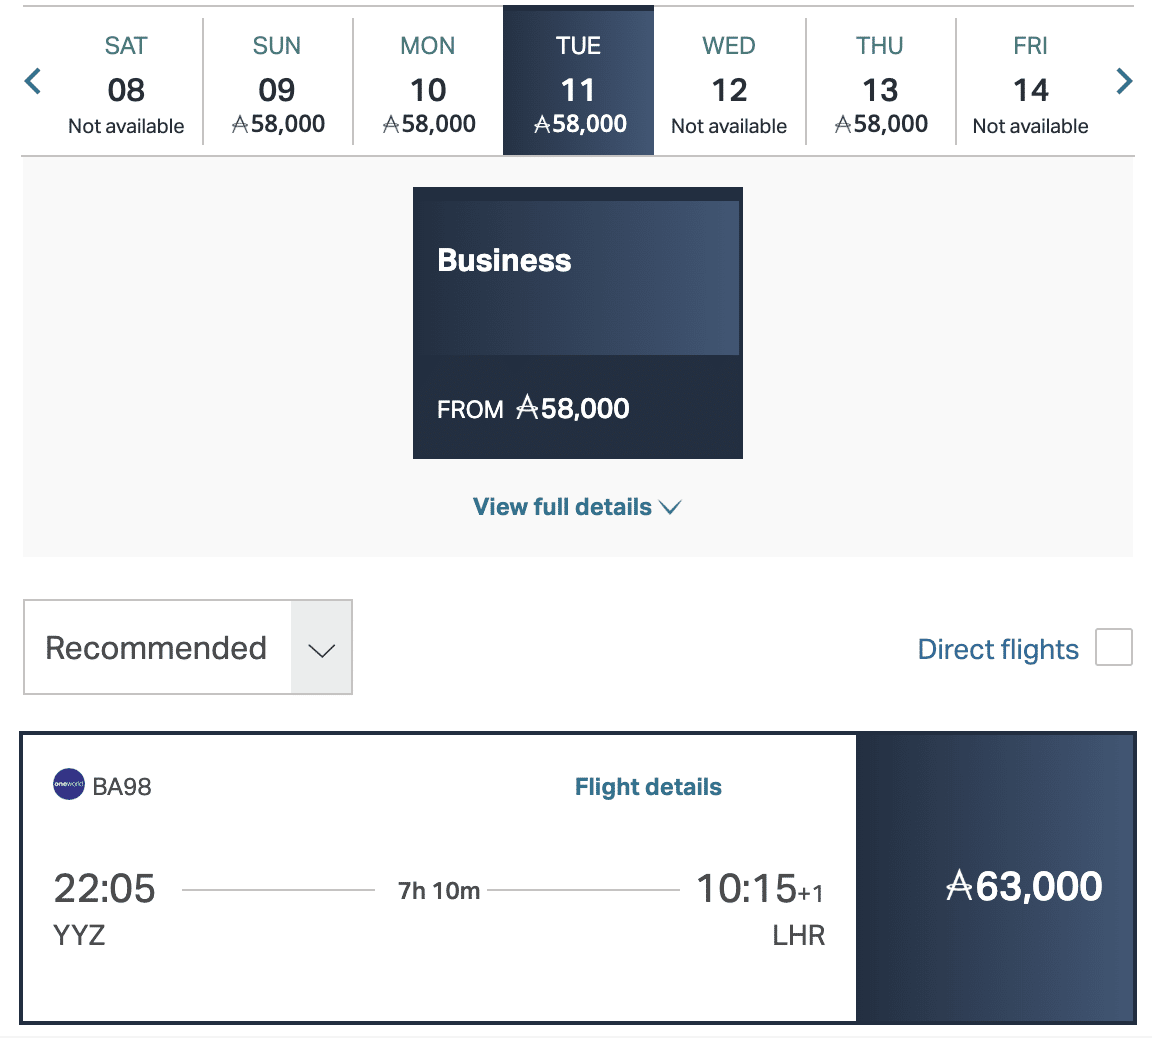1152x1038 pixels.
Task: Enable the Direct flights checkbox
Action: point(1113,647)
